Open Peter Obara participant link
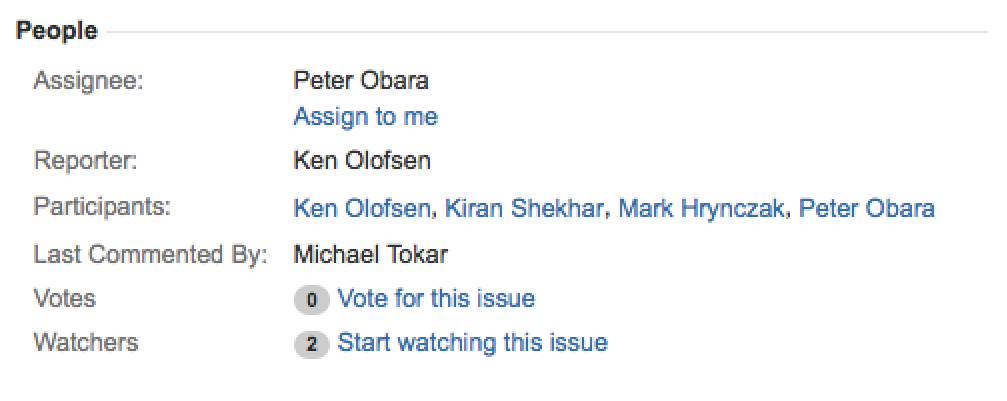This screenshot has height=401, width=1007. pyautogui.click(x=867, y=208)
